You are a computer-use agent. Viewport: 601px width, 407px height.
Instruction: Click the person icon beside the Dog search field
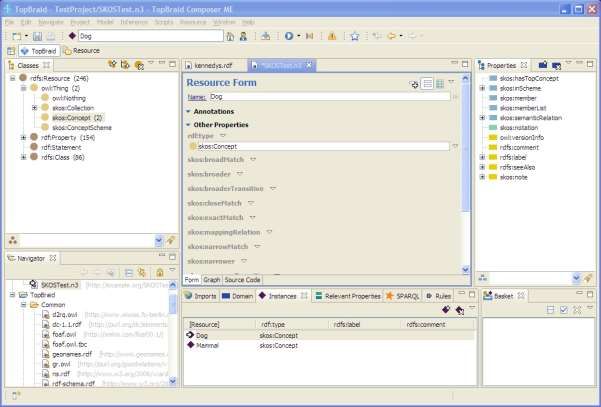[x=243, y=36]
